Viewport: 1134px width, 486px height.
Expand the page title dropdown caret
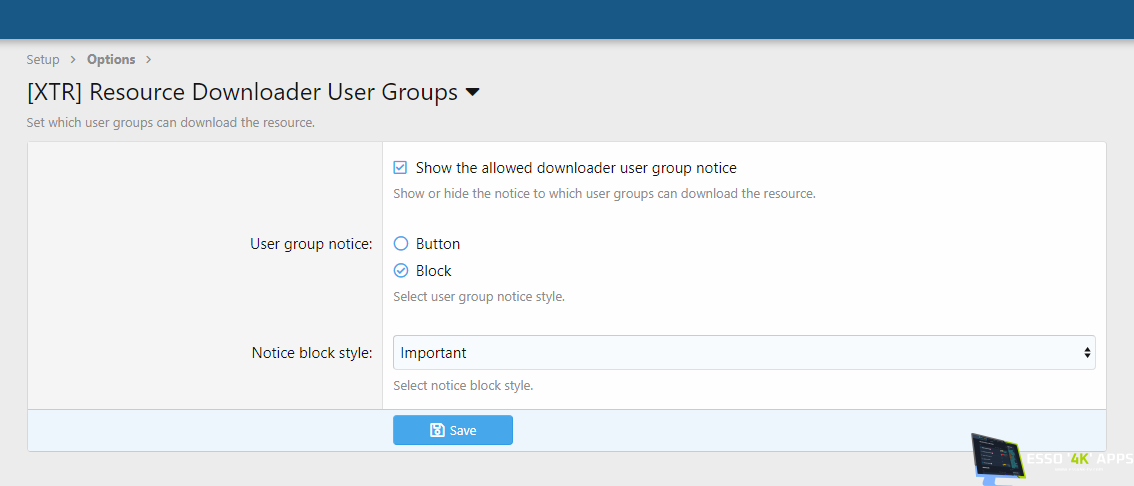coord(473,93)
